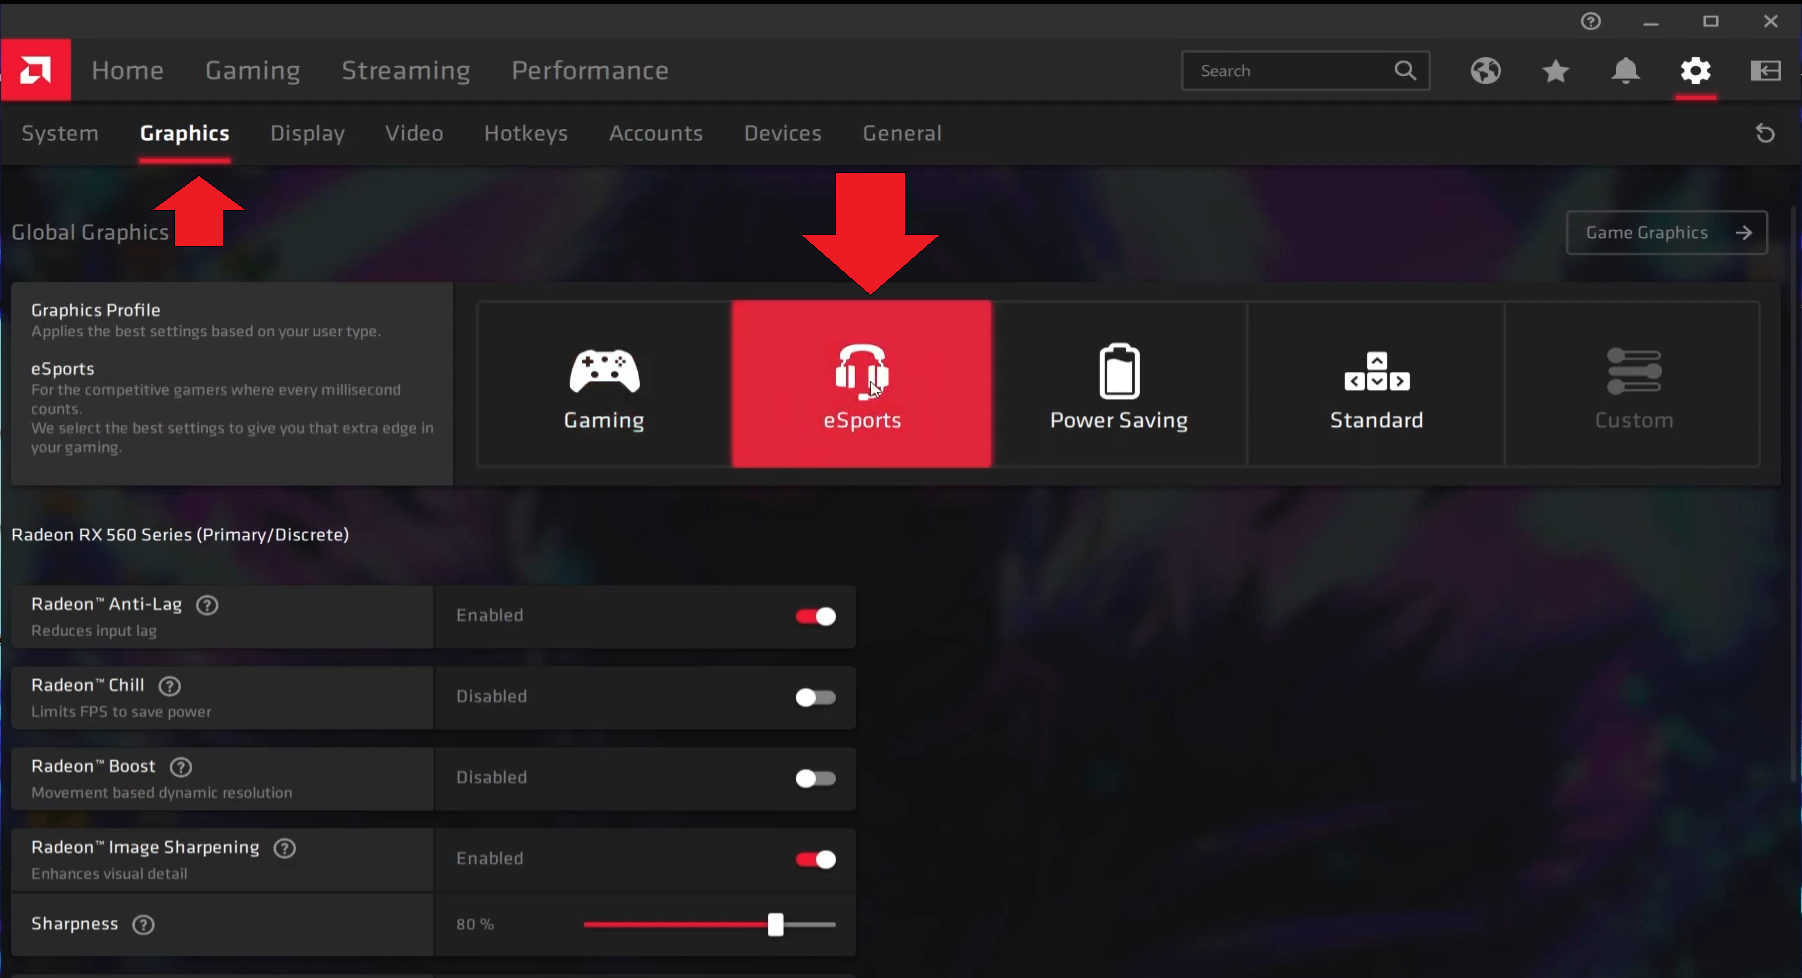Image resolution: width=1802 pixels, height=978 pixels.
Task: Open Game Graphics button
Action: click(x=1667, y=233)
